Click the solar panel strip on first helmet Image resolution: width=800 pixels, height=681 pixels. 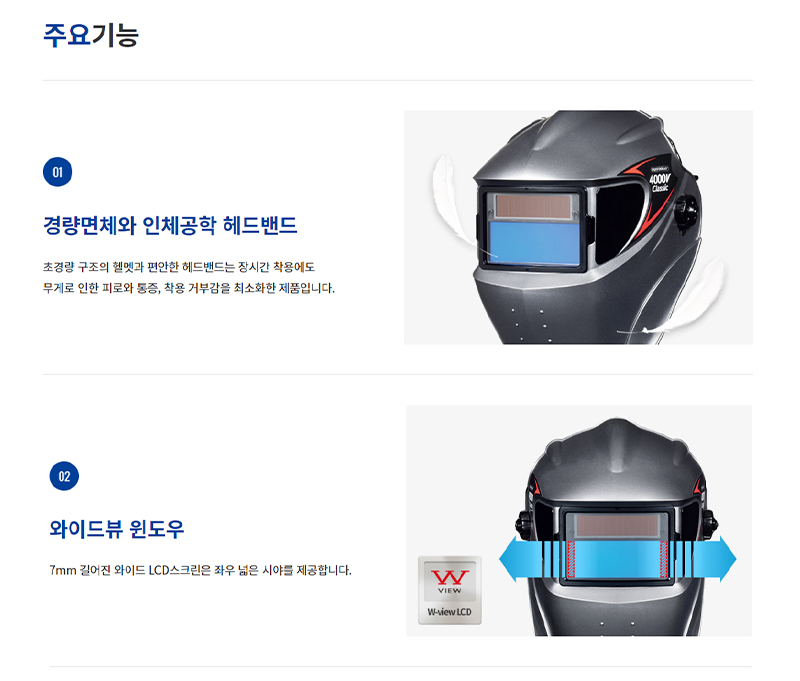tap(533, 206)
